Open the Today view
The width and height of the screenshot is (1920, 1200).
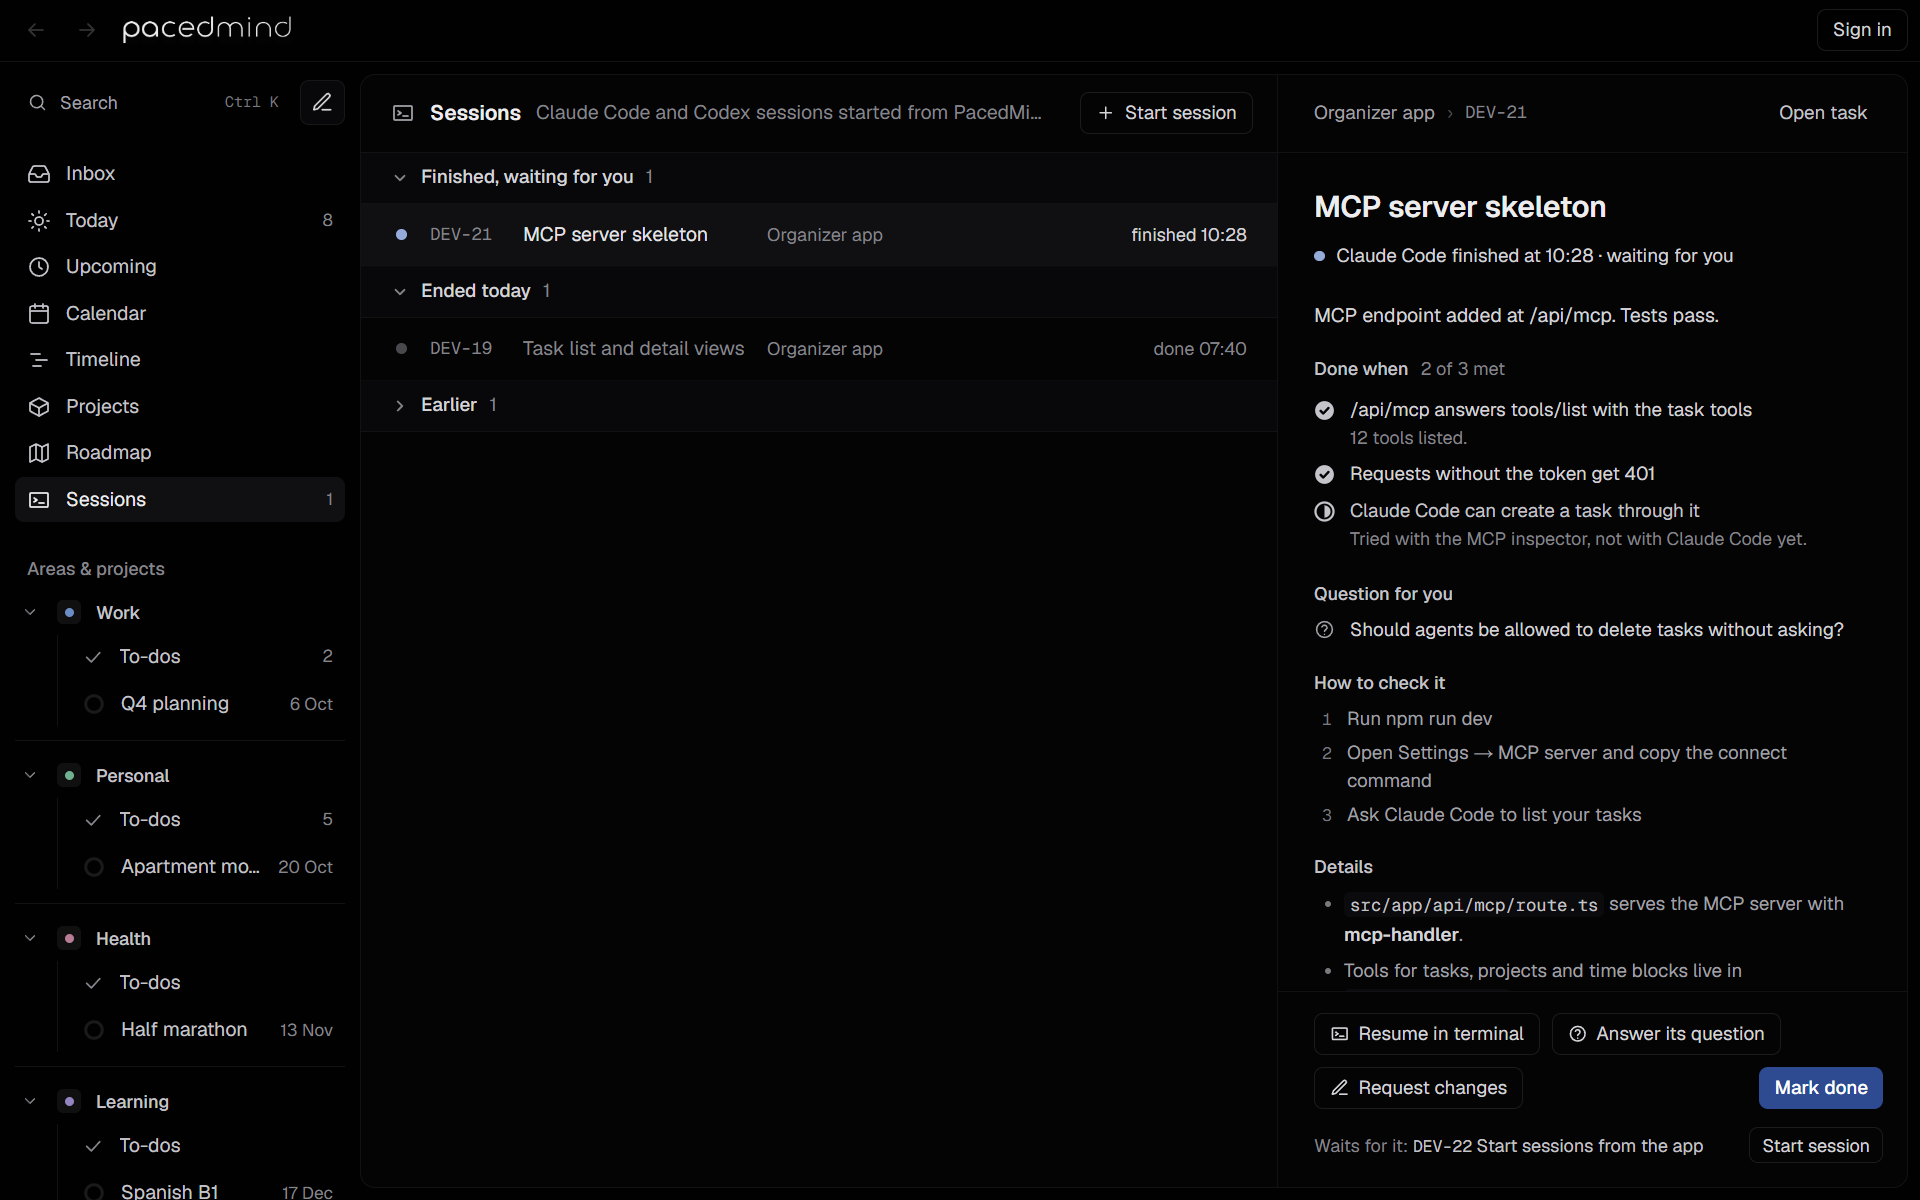[x=180, y=220]
